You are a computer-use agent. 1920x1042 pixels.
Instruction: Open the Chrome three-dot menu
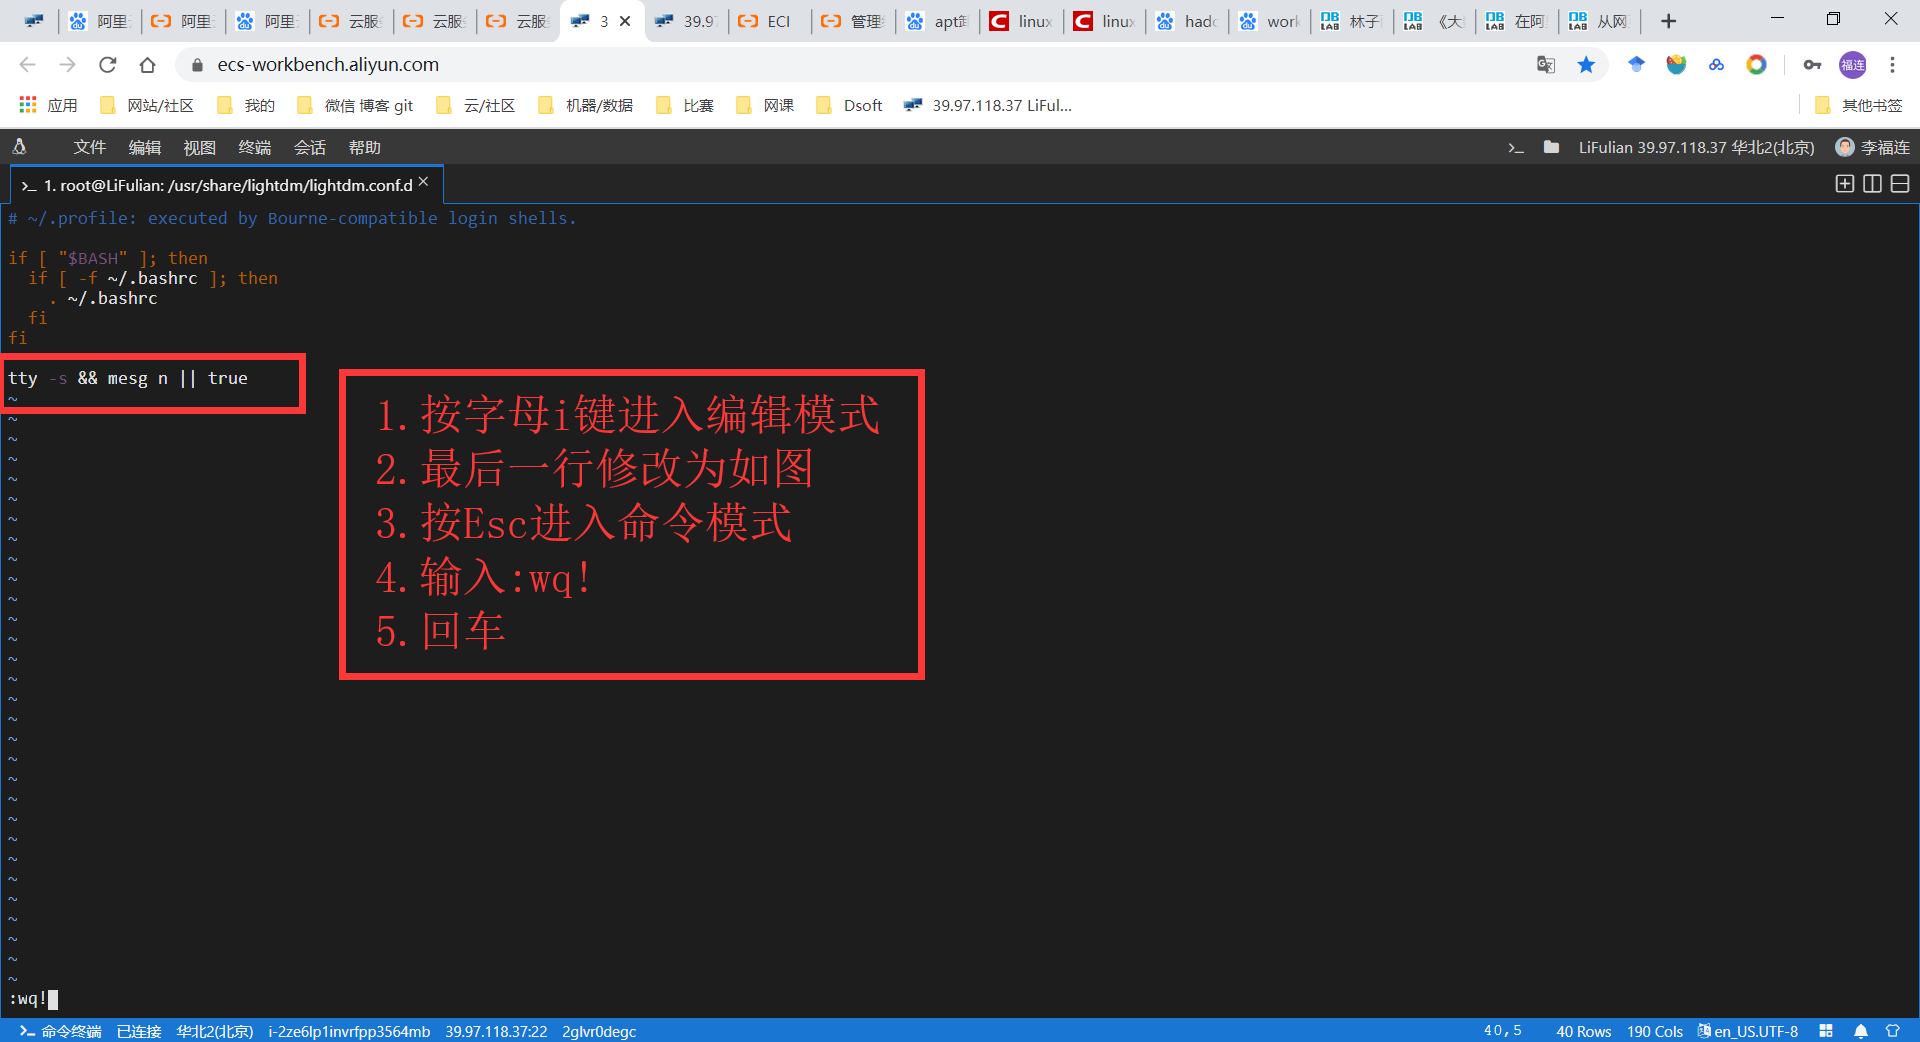tap(1892, 64)
